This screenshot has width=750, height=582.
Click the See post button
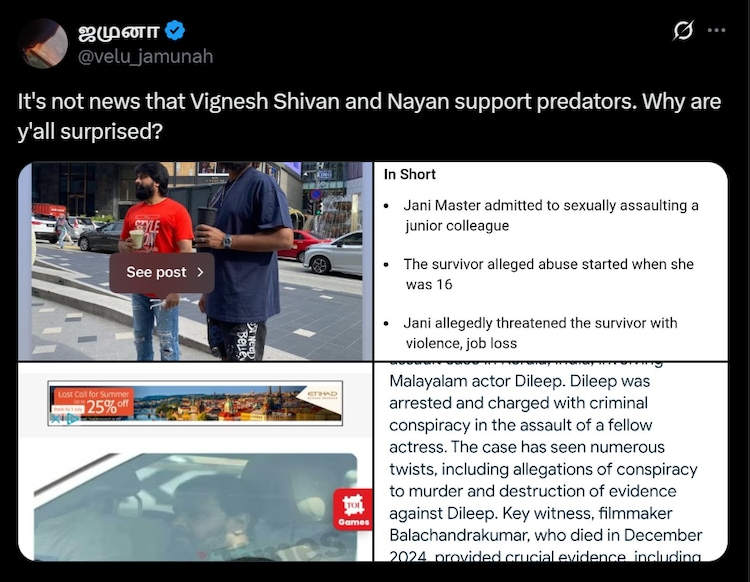click(x=162, y=273)
